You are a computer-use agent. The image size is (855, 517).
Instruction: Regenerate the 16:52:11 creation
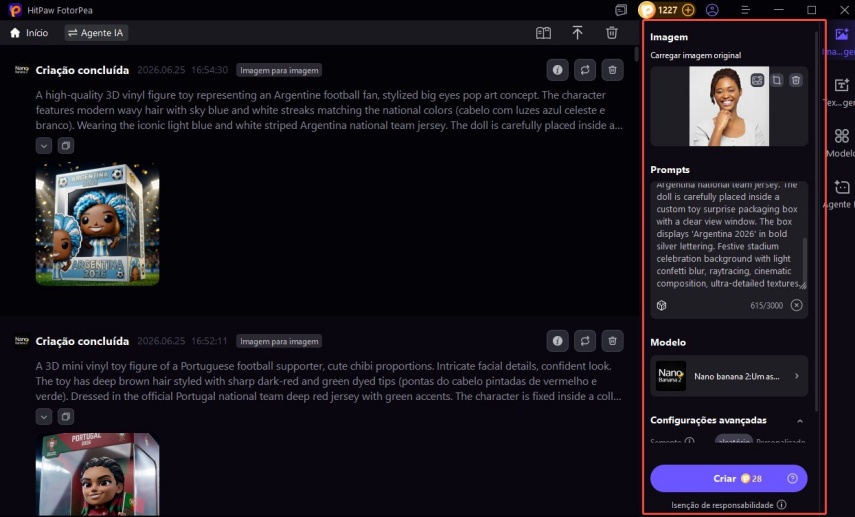[585, 341]
